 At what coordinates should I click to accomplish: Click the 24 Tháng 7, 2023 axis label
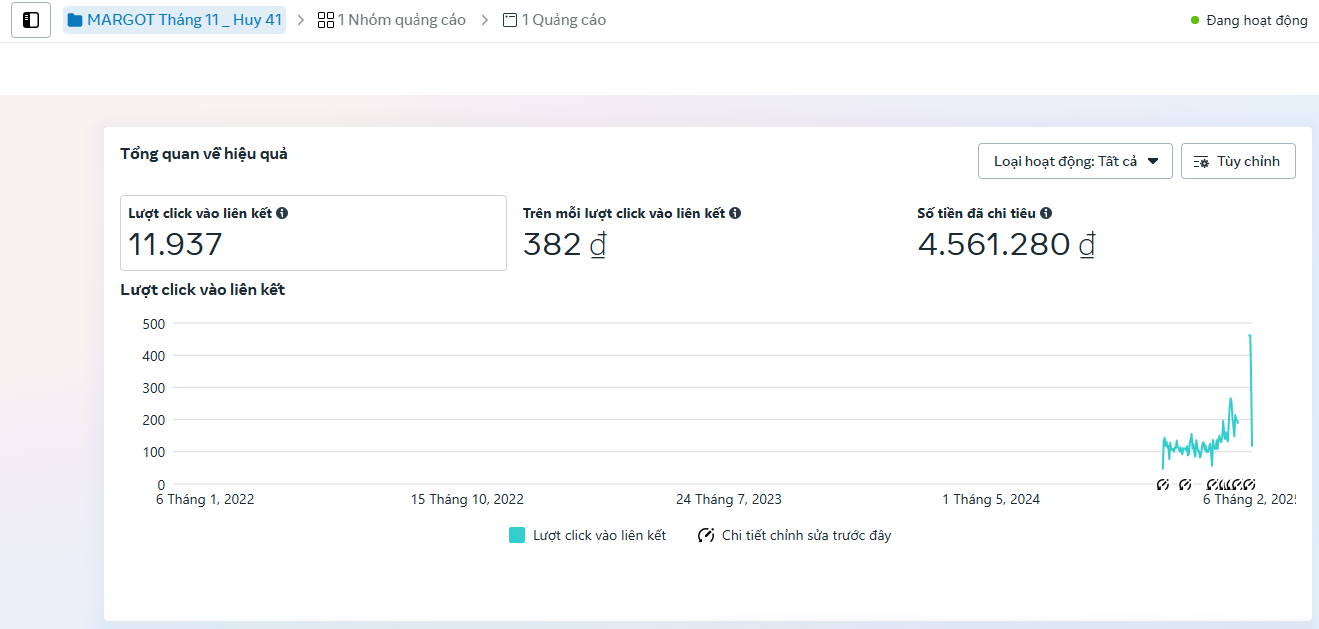click(x=729, y=499)
